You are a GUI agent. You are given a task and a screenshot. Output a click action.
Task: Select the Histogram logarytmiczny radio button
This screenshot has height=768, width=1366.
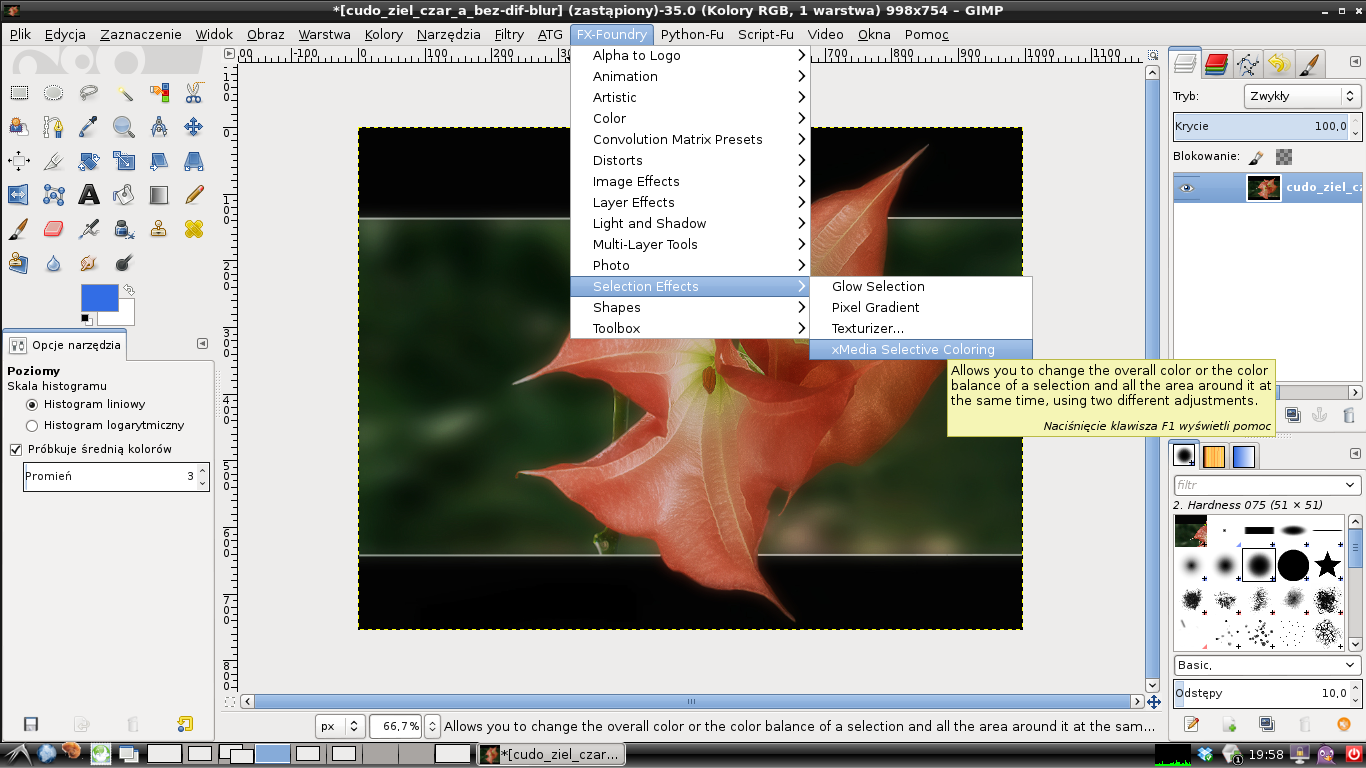(32, 425)
